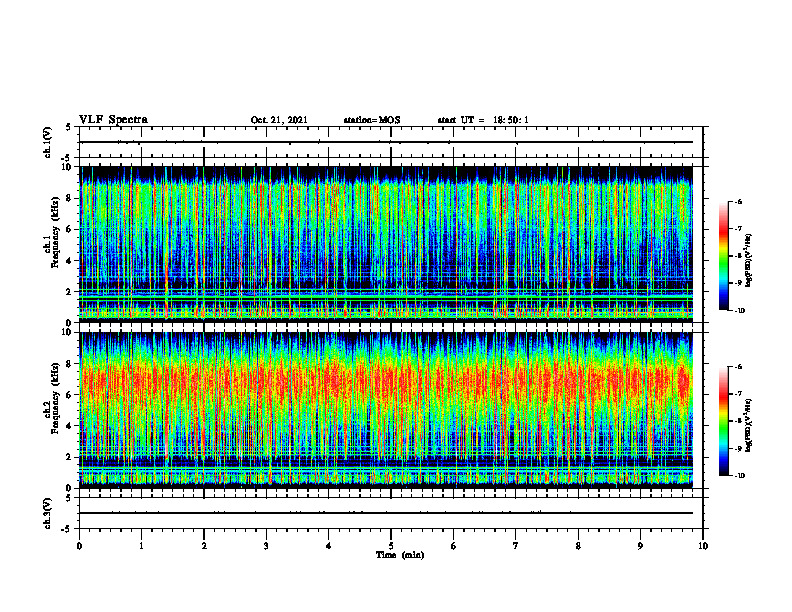The image size is (792, 612).
Task: Click the ch.1 spectrogram color bar
Action: pyautogui.click(x=723, y=256)
